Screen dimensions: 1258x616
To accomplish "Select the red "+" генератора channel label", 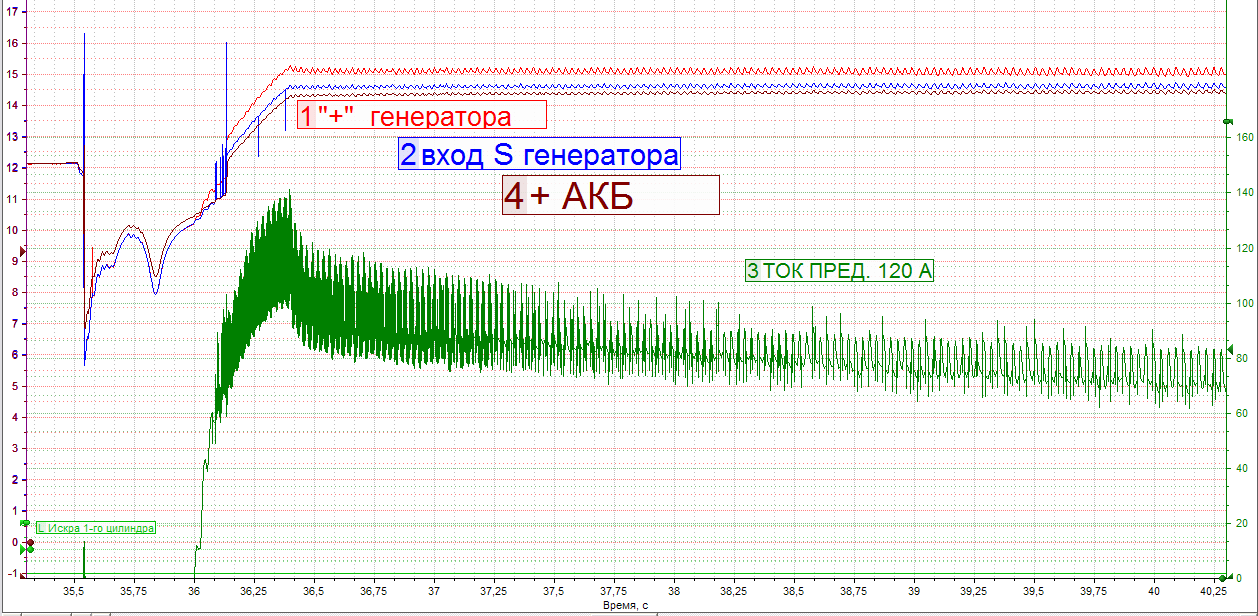I will [x=422, y=115].
